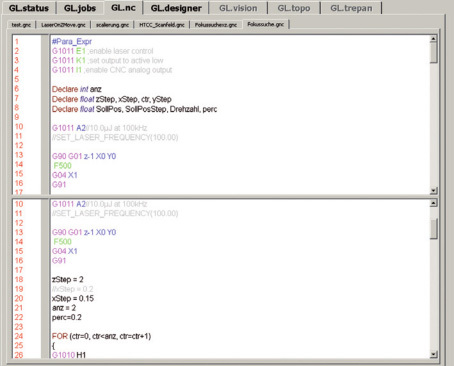Image resolution: width=454 pixels, height=366 pixels.
Task: Click the upper editor scrollbar thumb
Action: point(433,53)
